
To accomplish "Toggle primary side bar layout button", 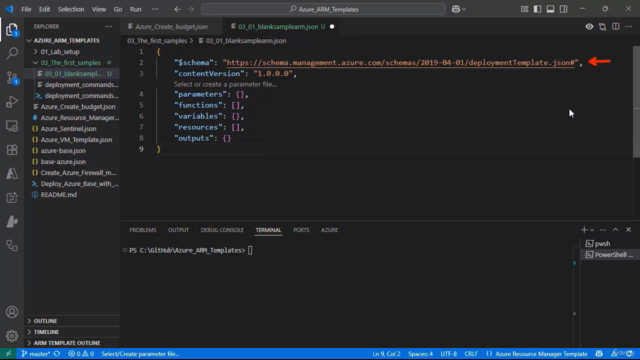I will tap(538, 9).
